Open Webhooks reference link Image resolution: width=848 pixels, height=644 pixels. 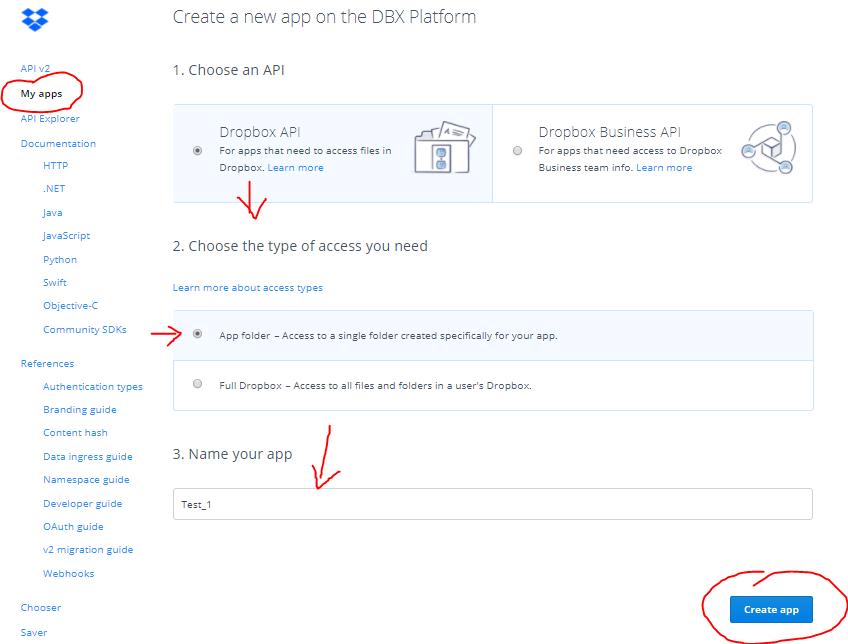point(69,574)
